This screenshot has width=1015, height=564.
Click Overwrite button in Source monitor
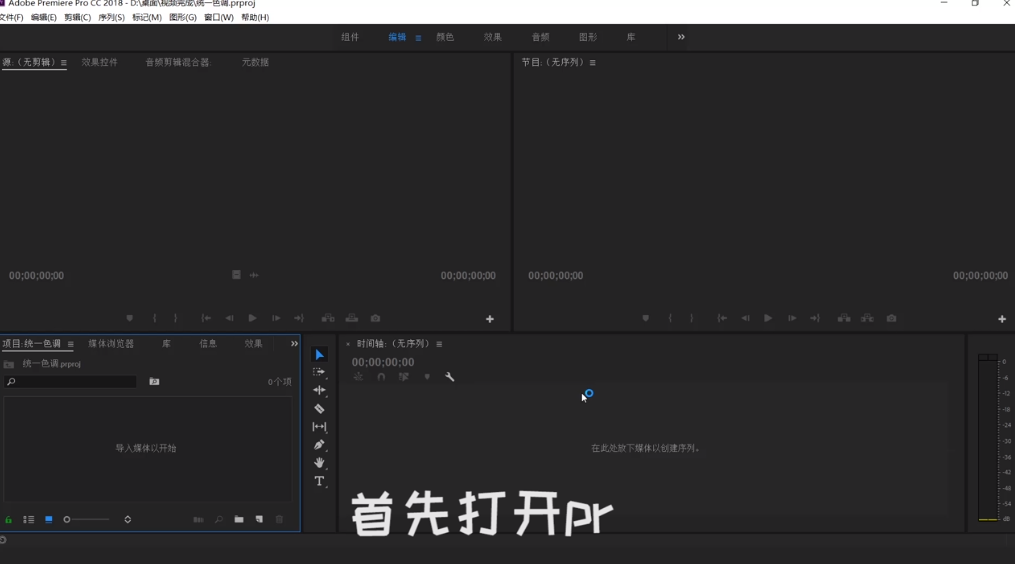(x=351, y=318)
